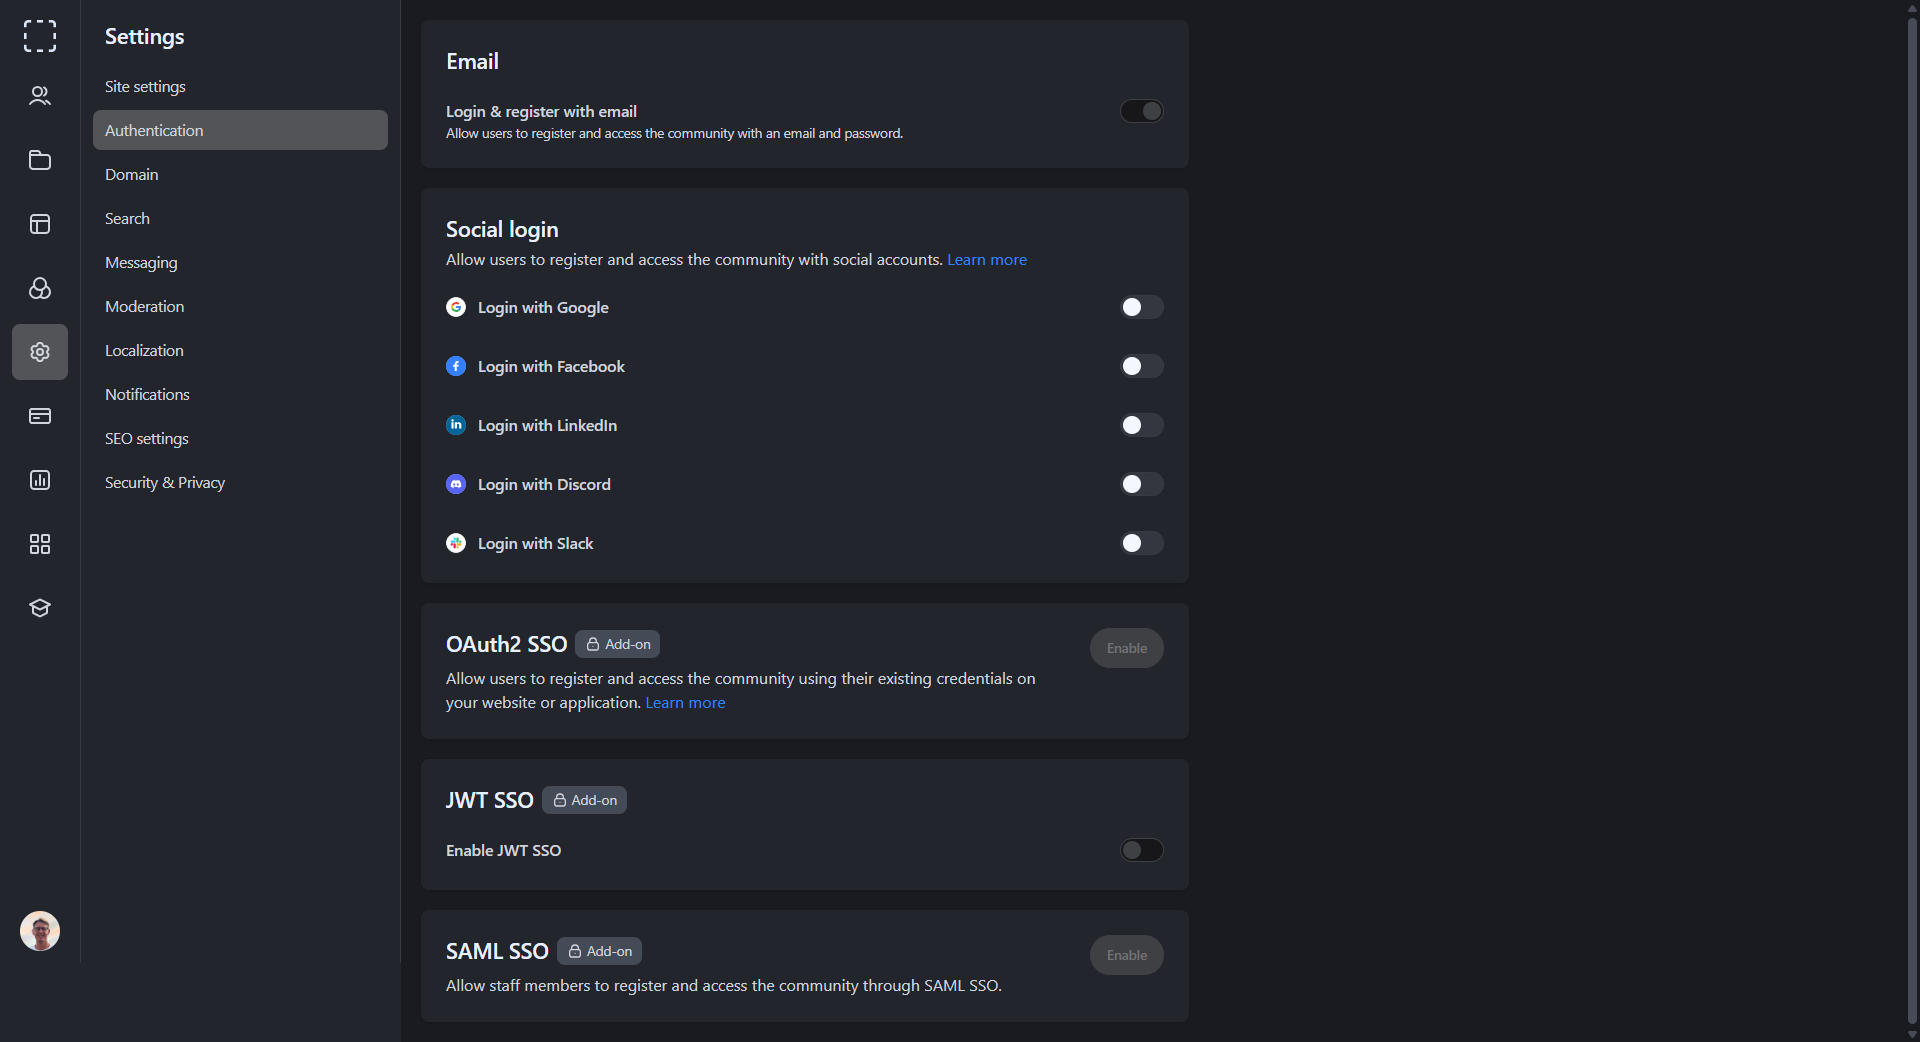This screenshot has height=1042, width=1920.
Task: Open the folder icon in left rail
Action: (x=40, y=160)
